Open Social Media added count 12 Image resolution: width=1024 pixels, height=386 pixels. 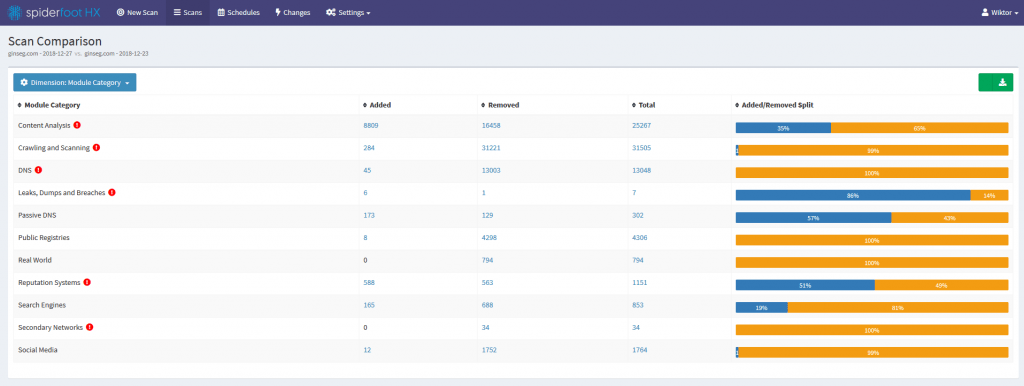367,350
